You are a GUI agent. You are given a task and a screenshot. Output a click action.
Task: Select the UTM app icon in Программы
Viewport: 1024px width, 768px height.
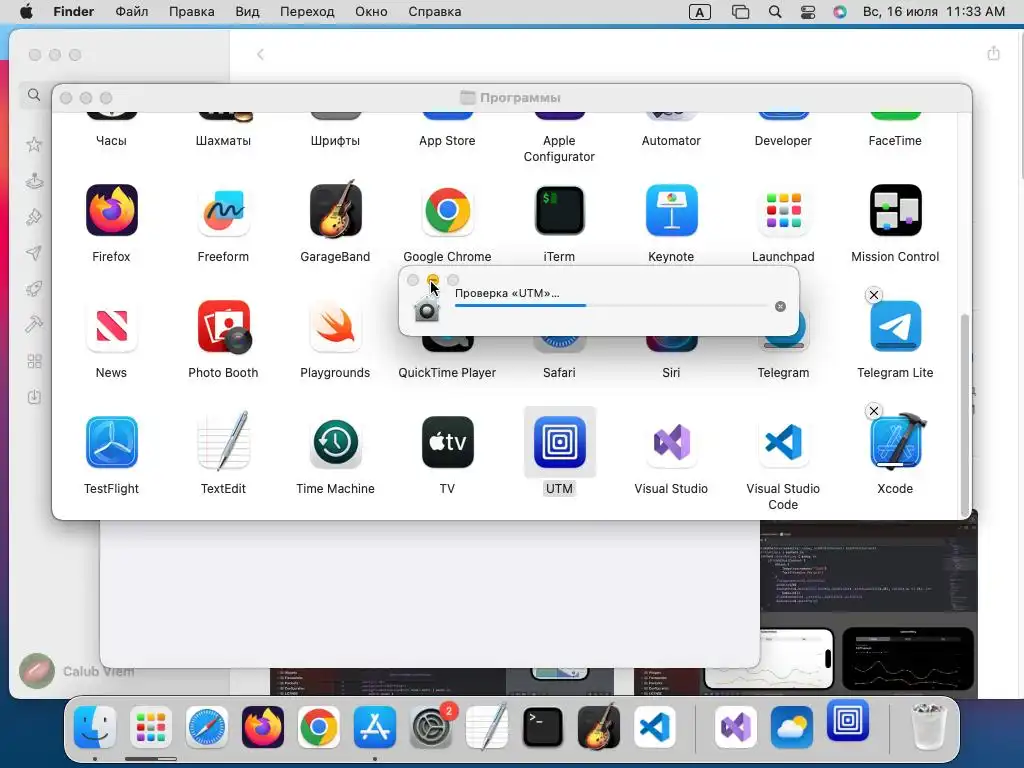pos(560,442)
